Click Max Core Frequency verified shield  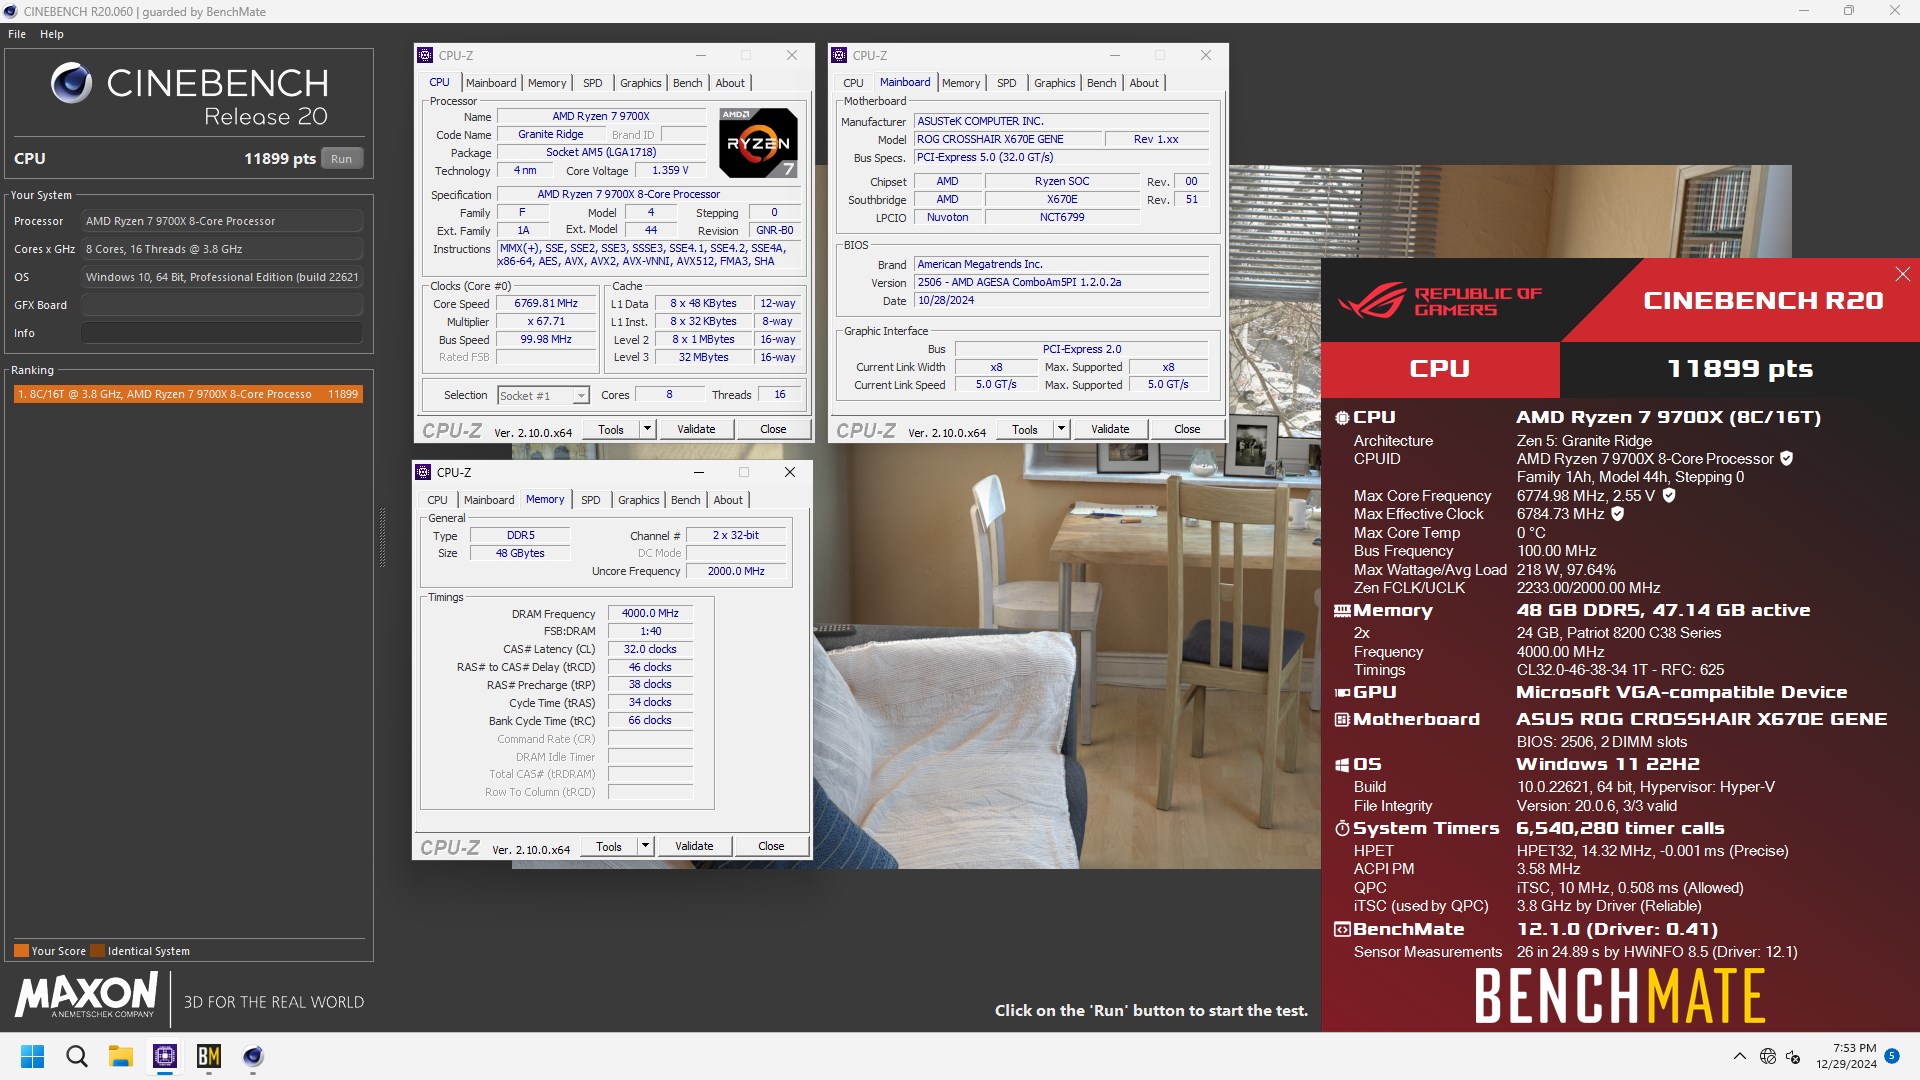coord(1669,495)
